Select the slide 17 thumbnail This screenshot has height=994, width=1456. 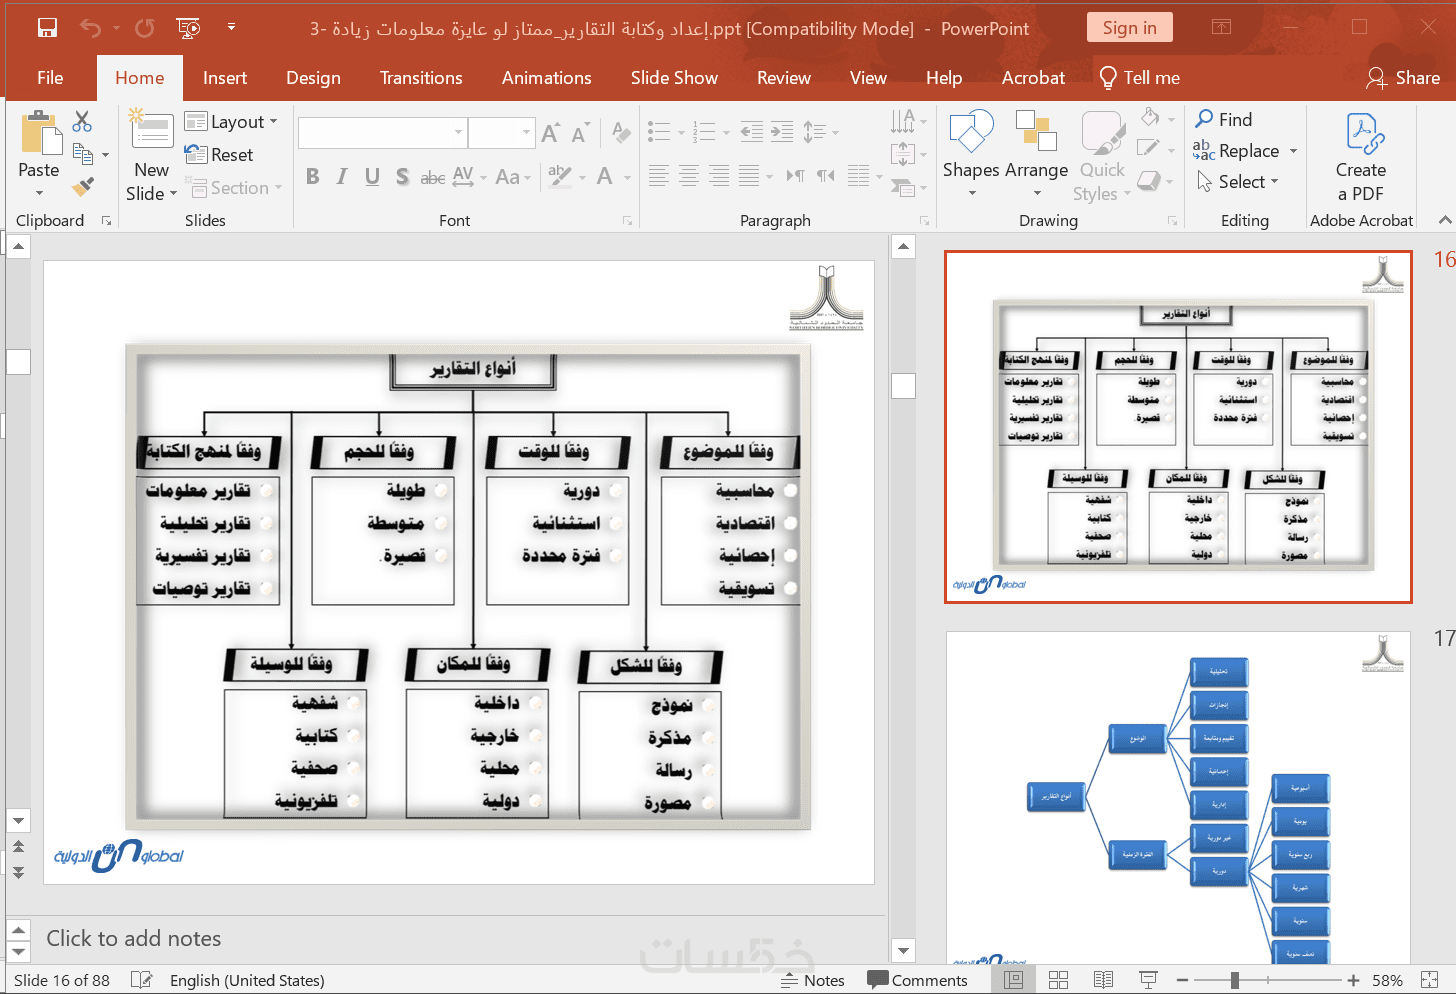[x=1178, y=798]
